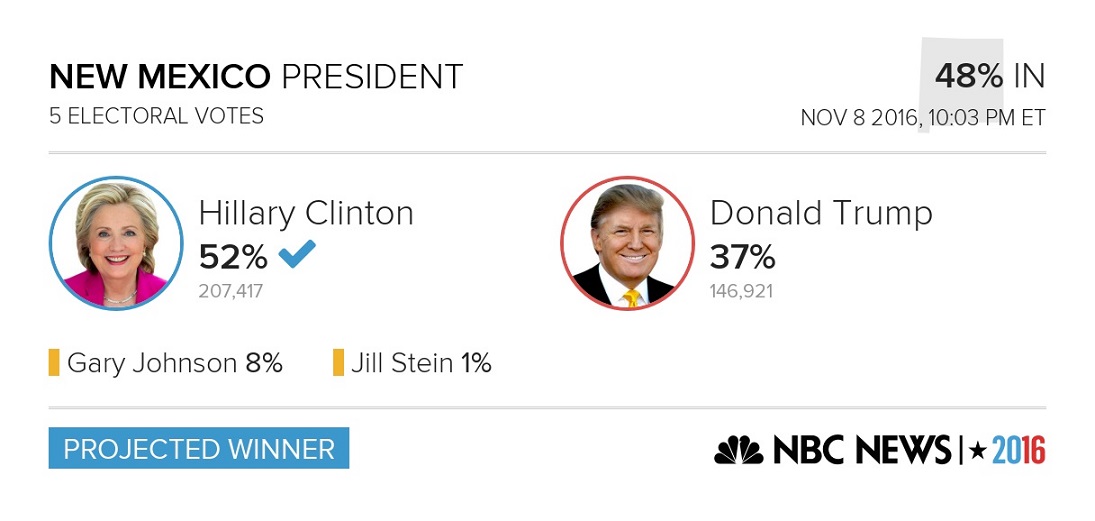
Task: Click the yellow marker beside Gary Johnson
Action: pyautogui.click(x=54, y=363)
